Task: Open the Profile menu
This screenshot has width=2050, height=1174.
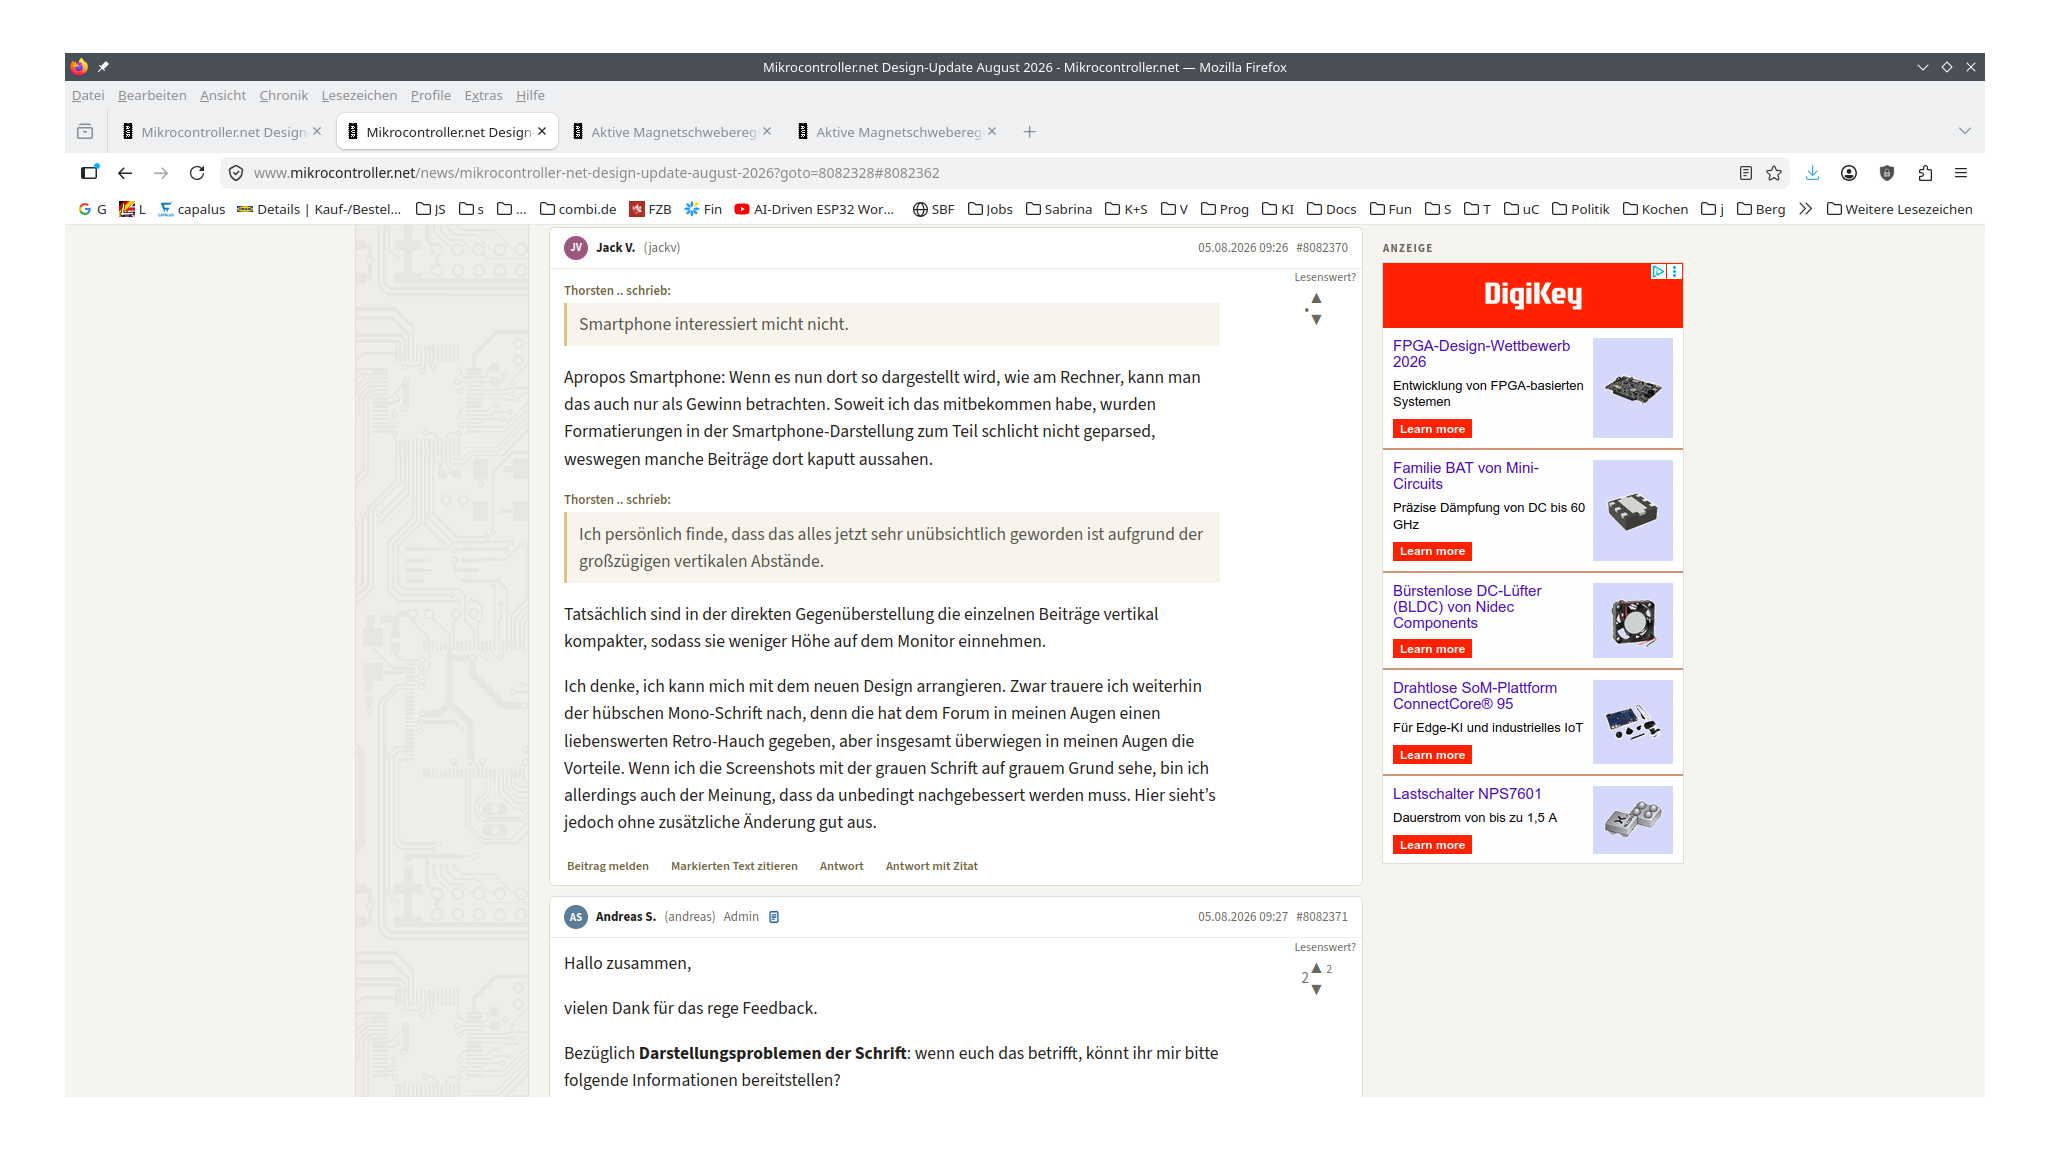Action: click(431, 96)
